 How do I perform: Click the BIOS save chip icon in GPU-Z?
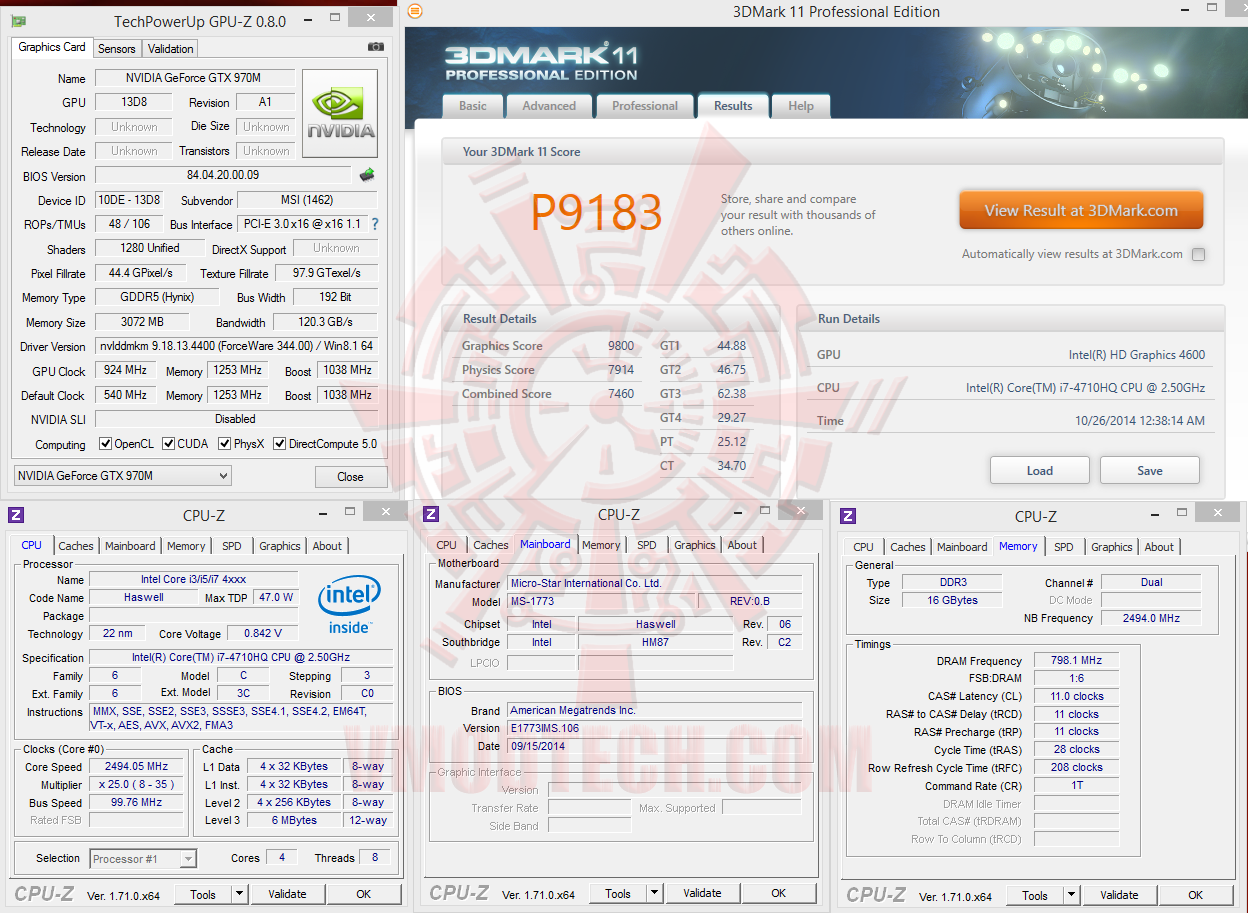[367, 175]
